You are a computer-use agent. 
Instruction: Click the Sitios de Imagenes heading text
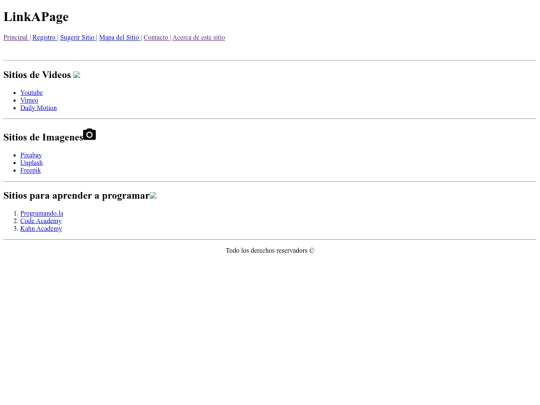pyautogui.click(x=43, y=137)
